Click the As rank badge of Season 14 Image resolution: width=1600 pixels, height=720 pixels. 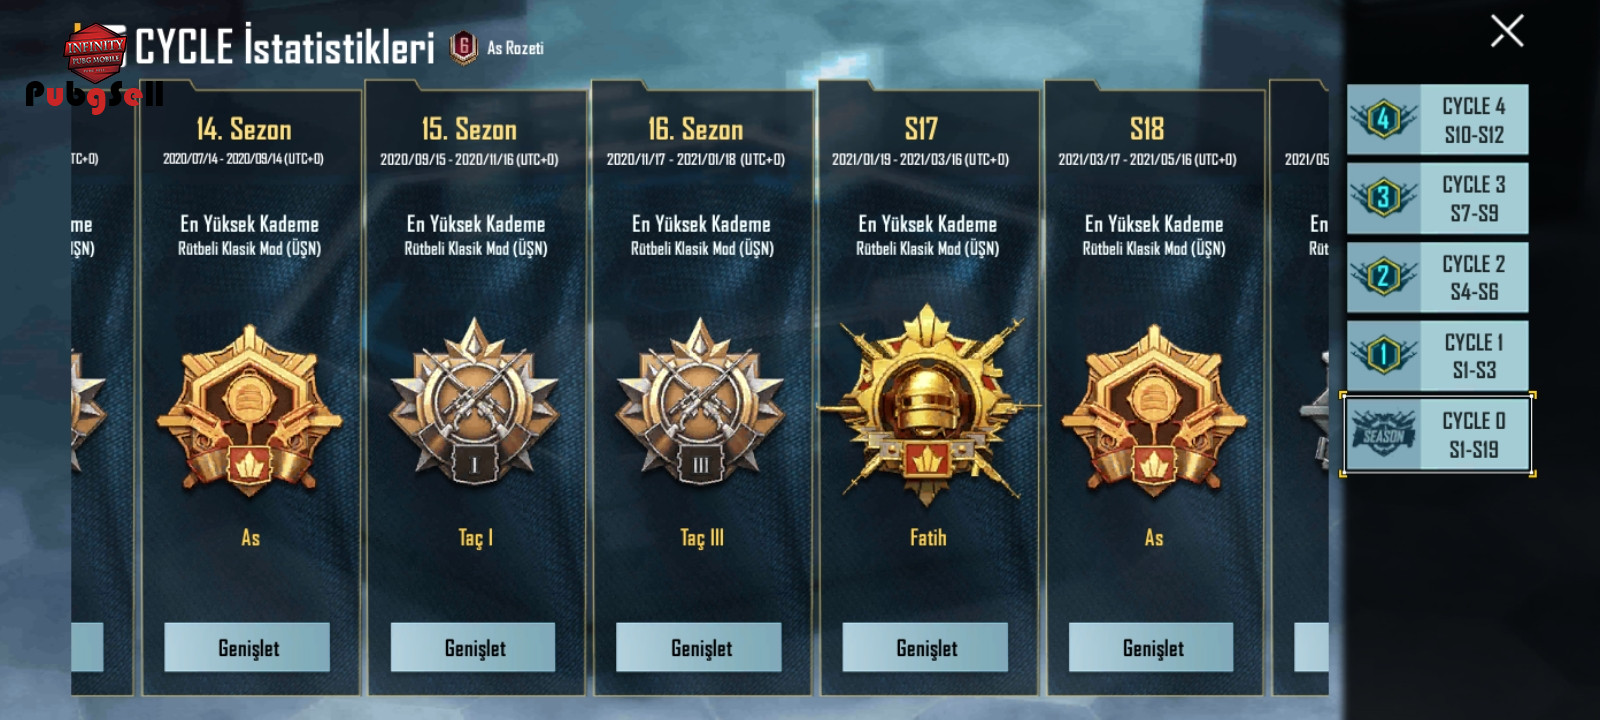[250, 410]
